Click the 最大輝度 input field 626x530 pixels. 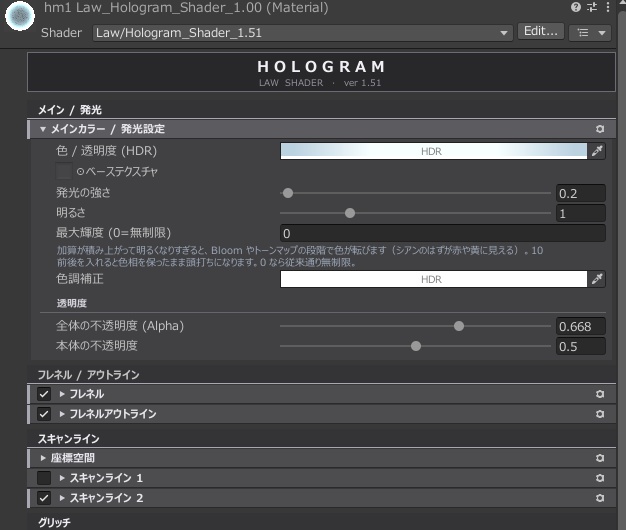point(443,233)
